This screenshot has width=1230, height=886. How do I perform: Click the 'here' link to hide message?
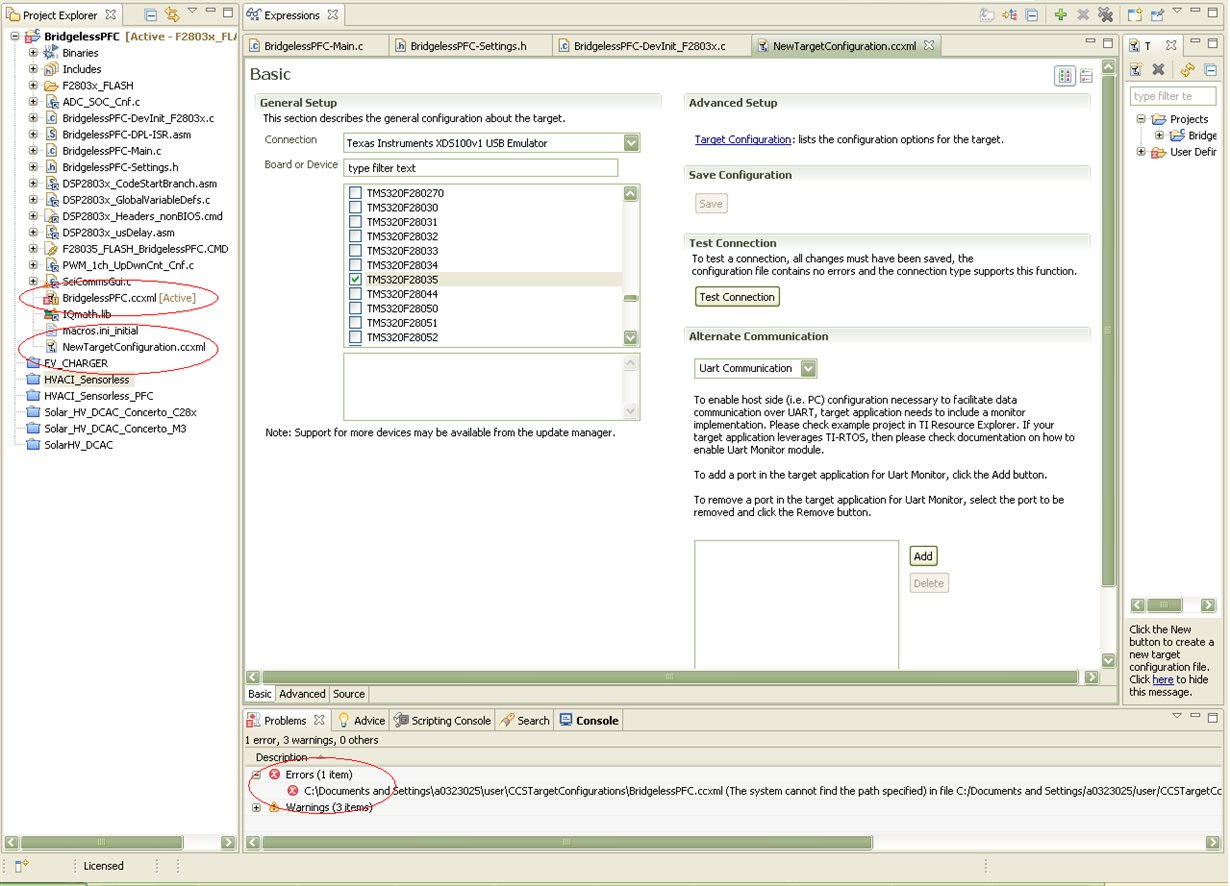[1162, 679]
